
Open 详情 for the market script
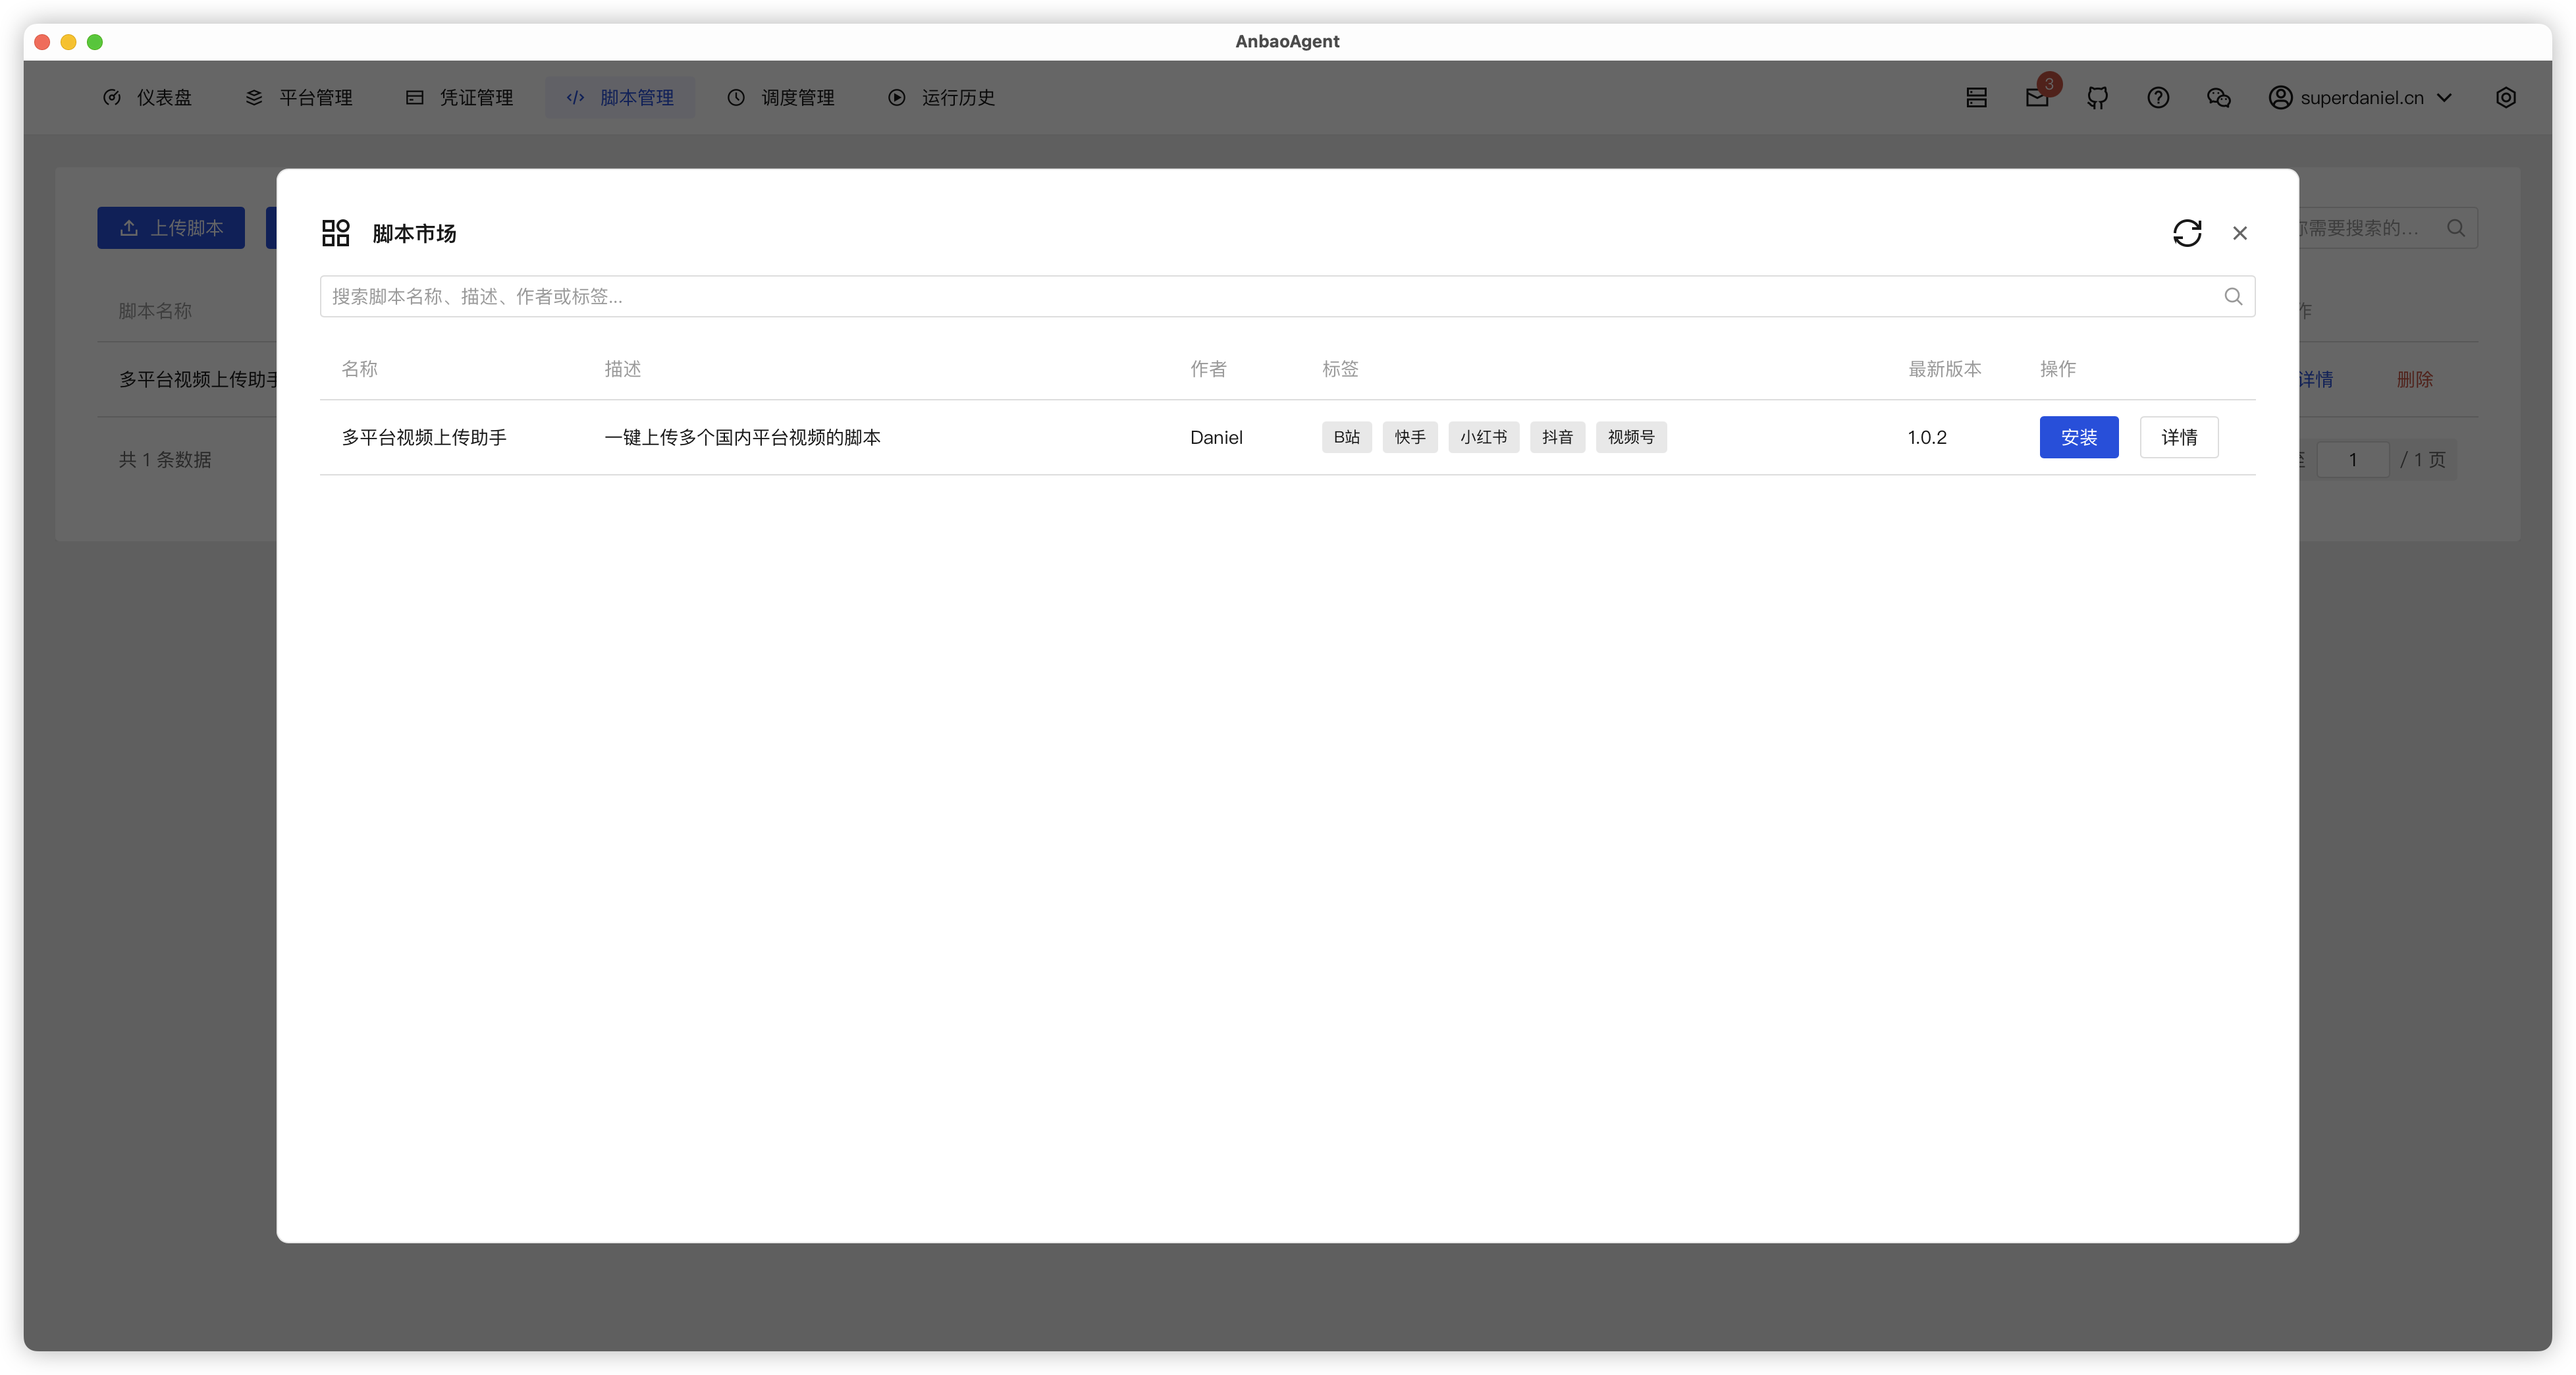(2178, 437)
